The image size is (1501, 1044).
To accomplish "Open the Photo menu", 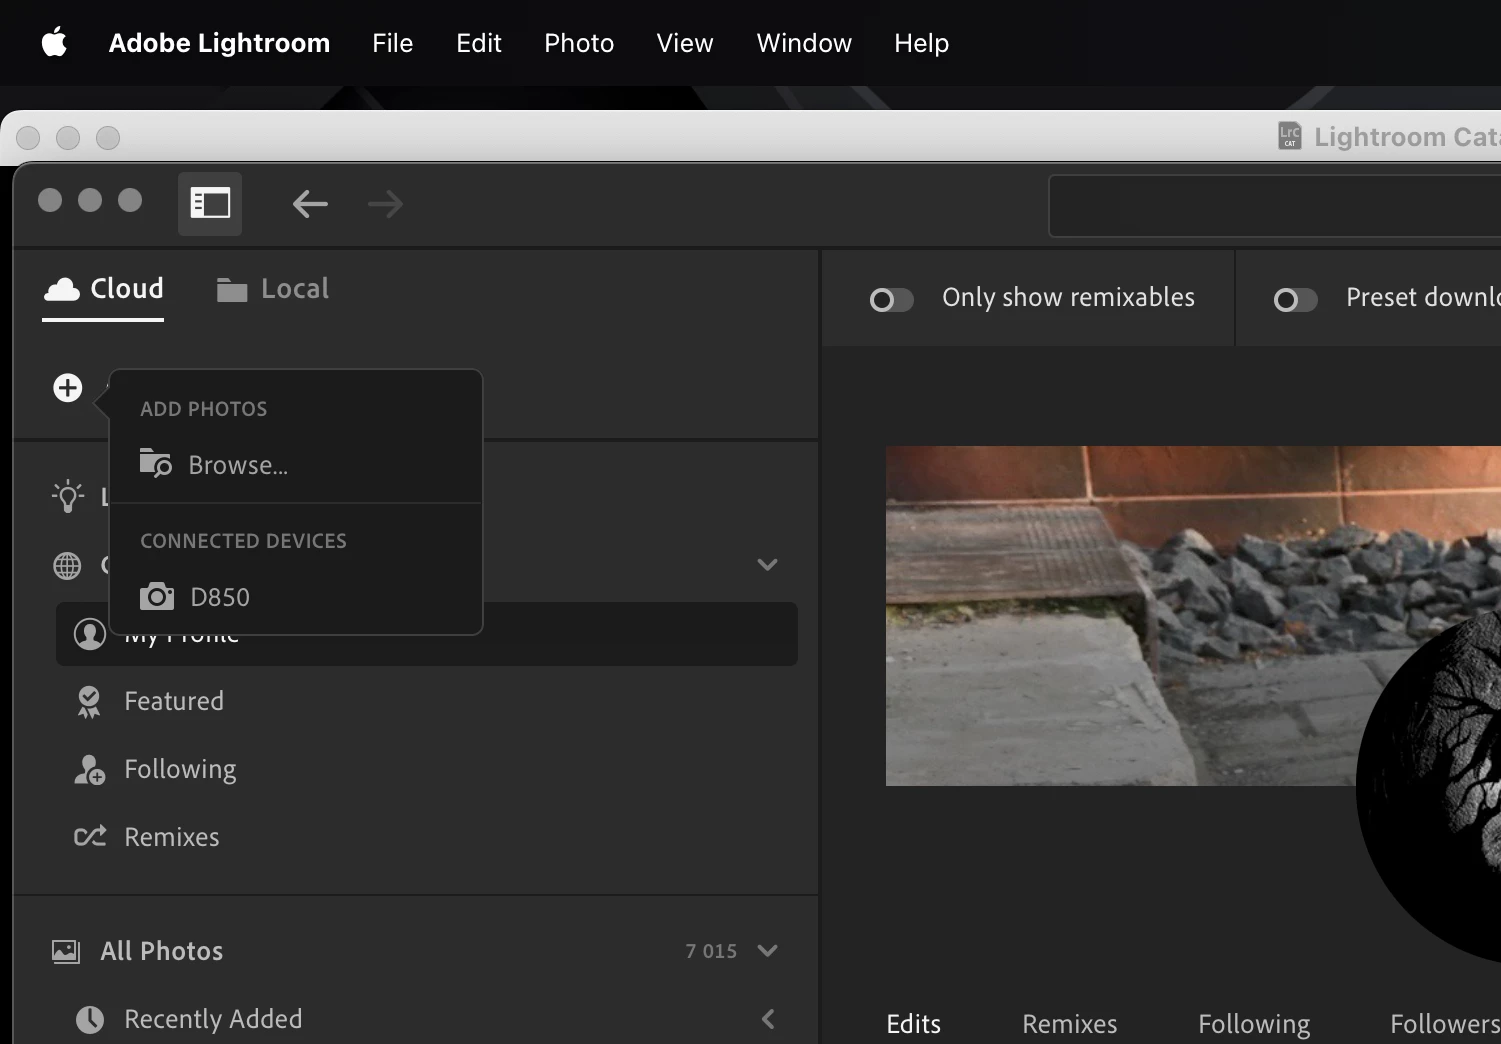I will coord(579,43).
